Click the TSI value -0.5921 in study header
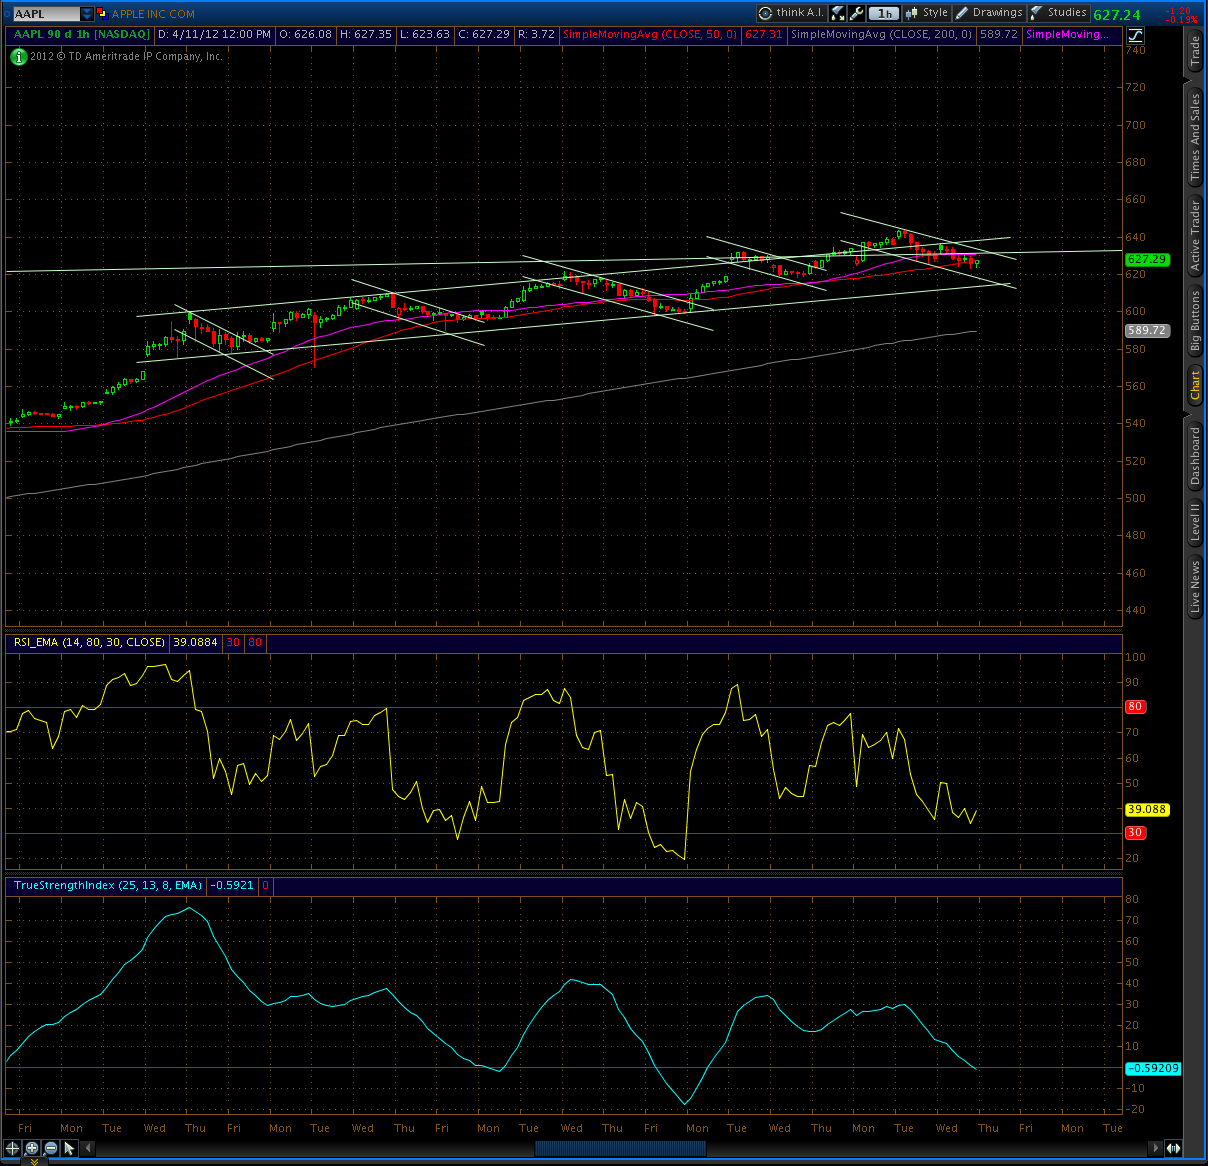1208x1166 pixels. [232, 885]
